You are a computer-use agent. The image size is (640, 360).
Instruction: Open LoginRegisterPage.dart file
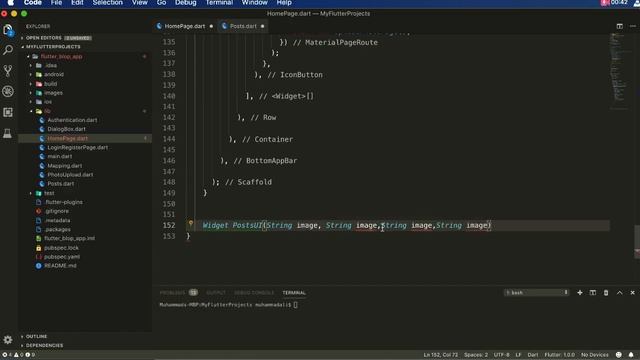(78, 147)
